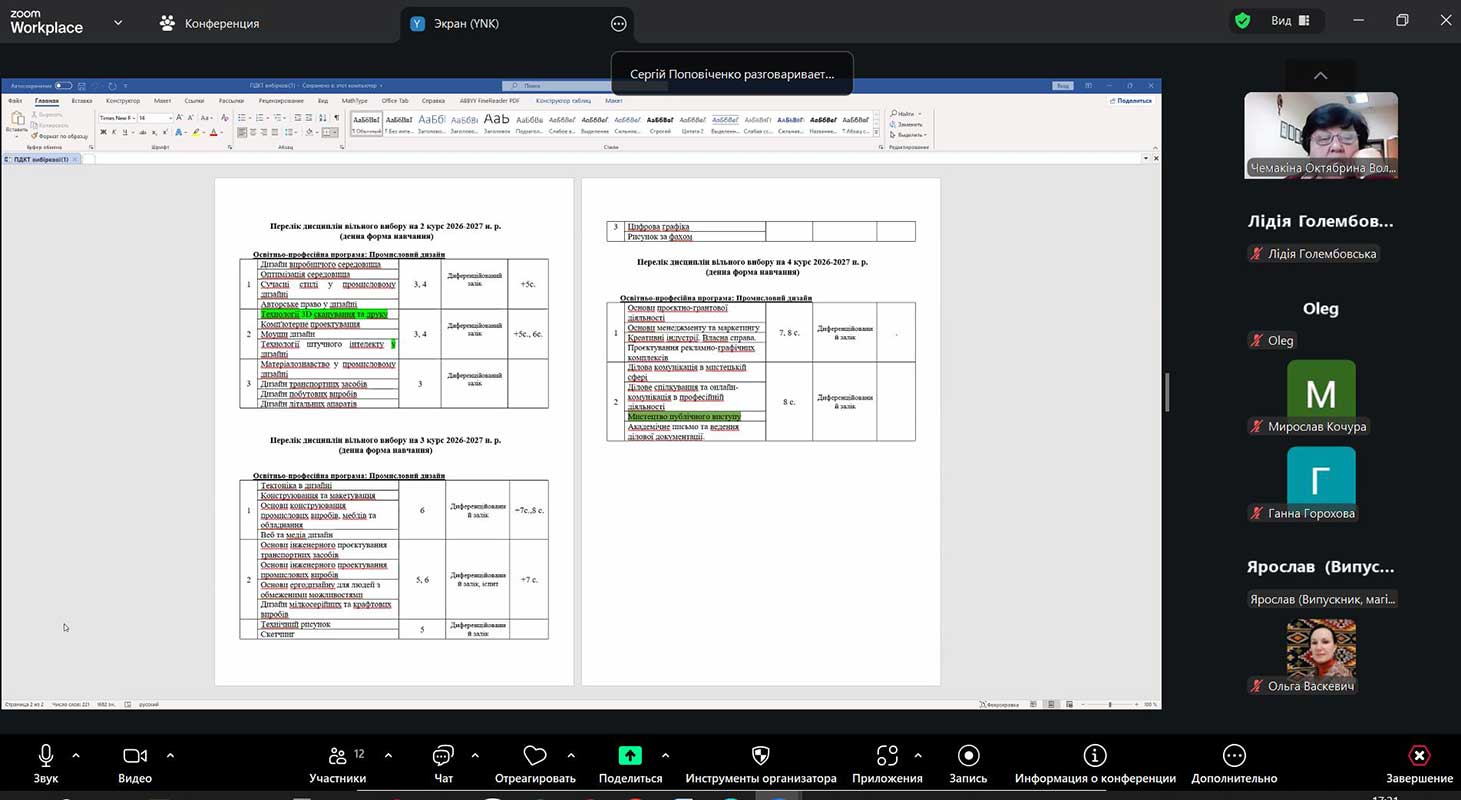This screenshot has height=800, width=1461.
Task: Expand video options arrow next to Видео
Action: pos(170,755)
